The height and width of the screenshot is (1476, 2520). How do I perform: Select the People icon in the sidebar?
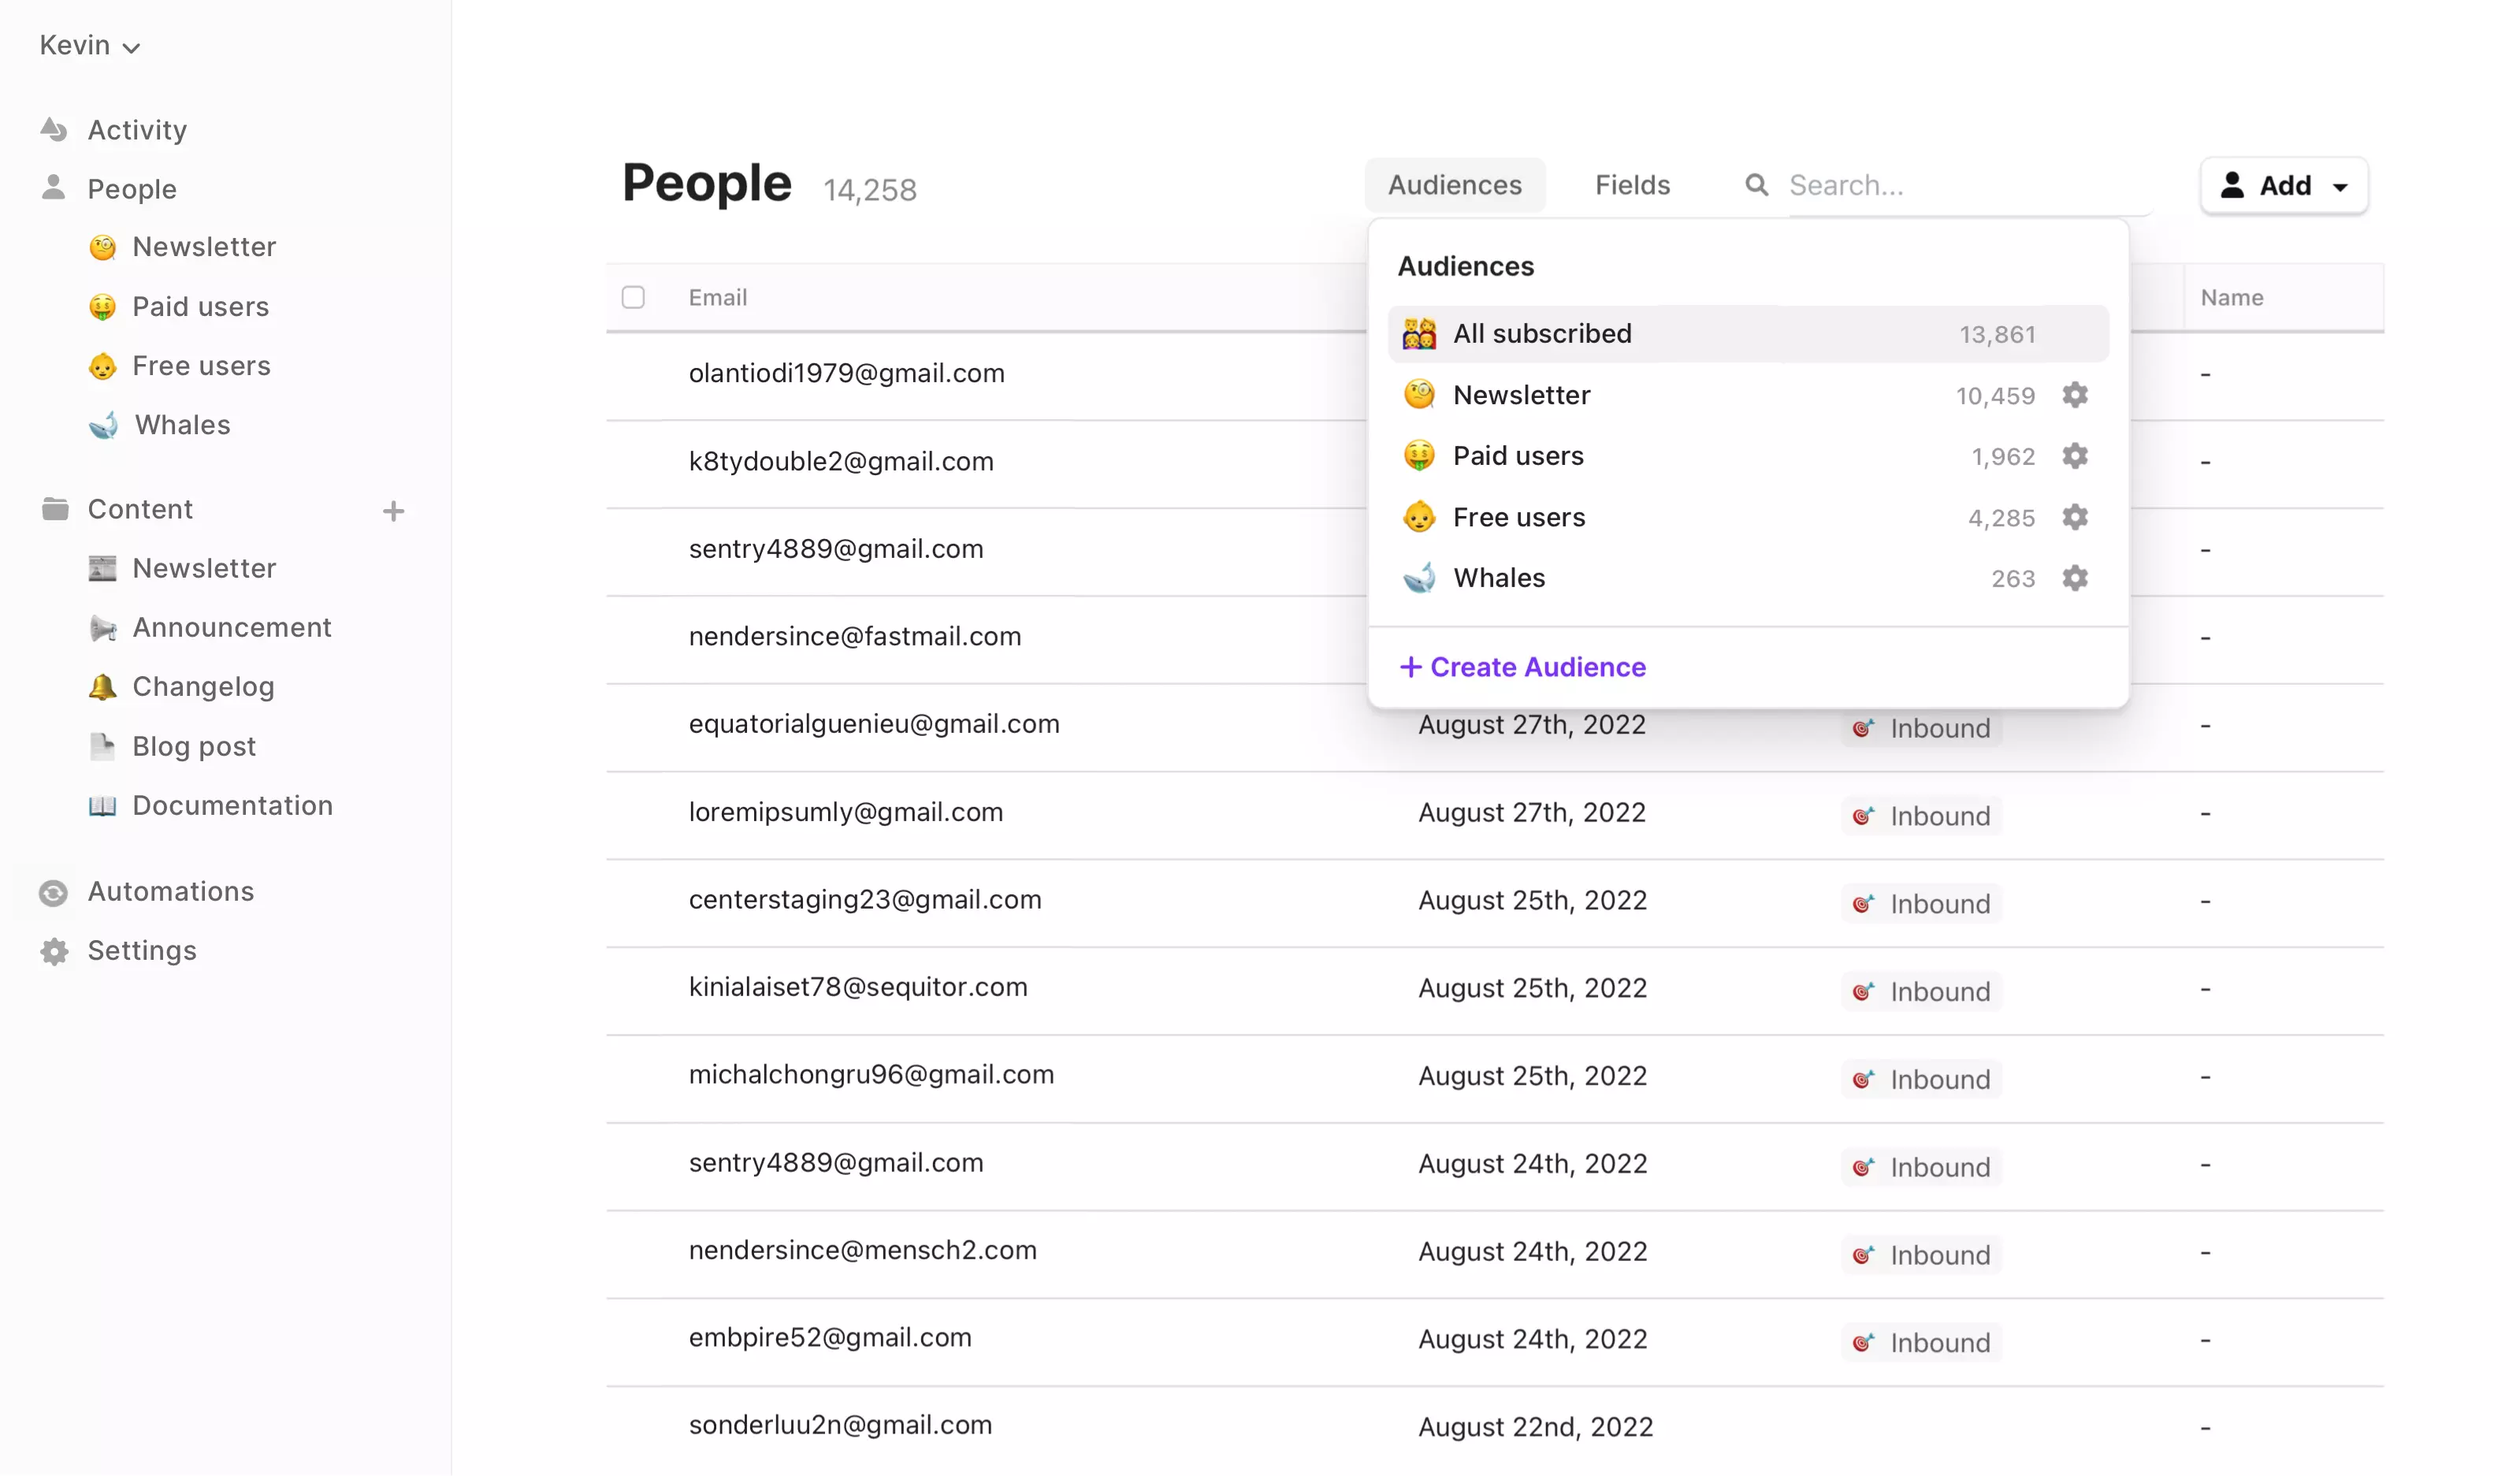pos(54,188)
